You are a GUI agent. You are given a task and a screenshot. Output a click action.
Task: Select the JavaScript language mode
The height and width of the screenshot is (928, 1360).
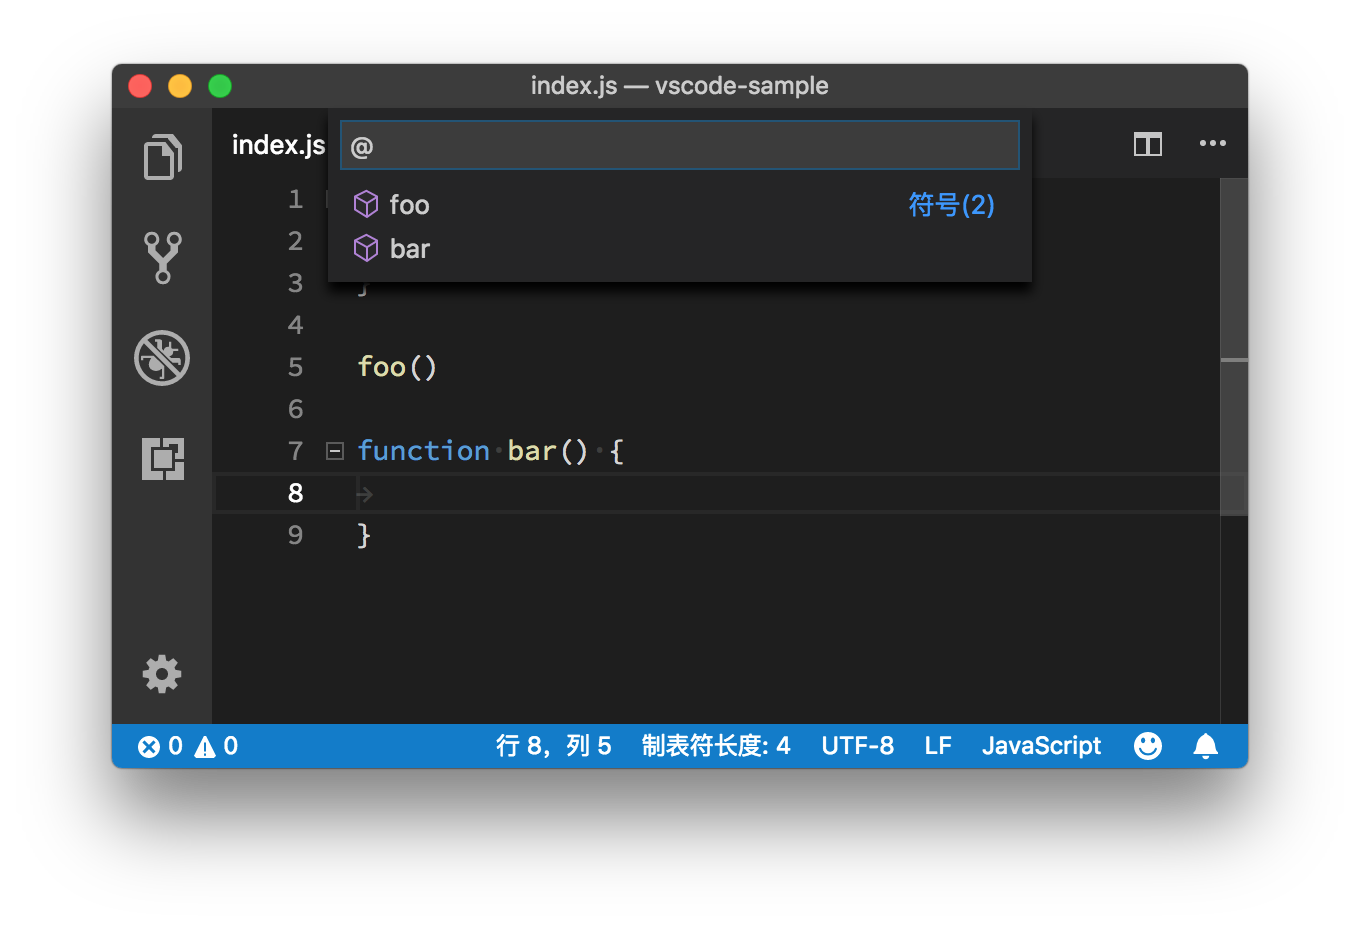[x=1041, y=746]
